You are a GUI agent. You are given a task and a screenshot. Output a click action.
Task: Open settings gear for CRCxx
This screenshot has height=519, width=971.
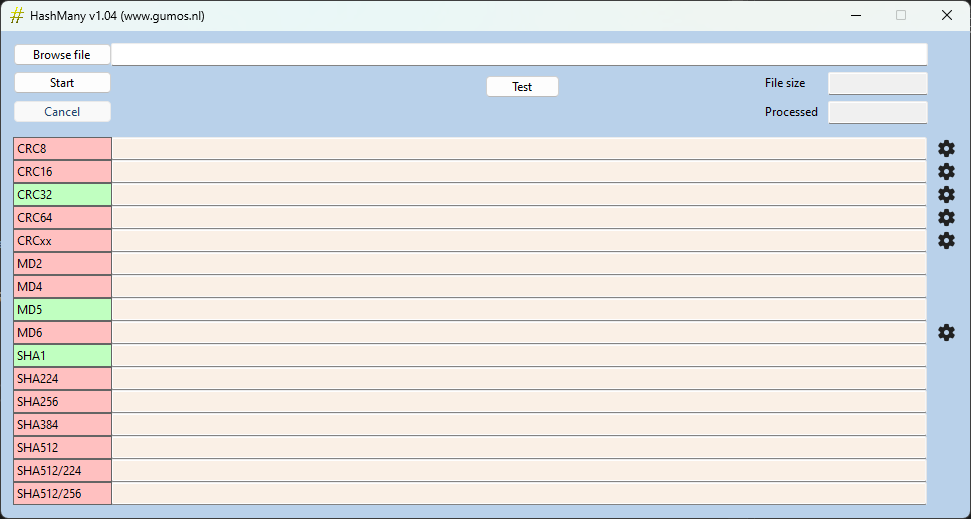pos(946,240)
